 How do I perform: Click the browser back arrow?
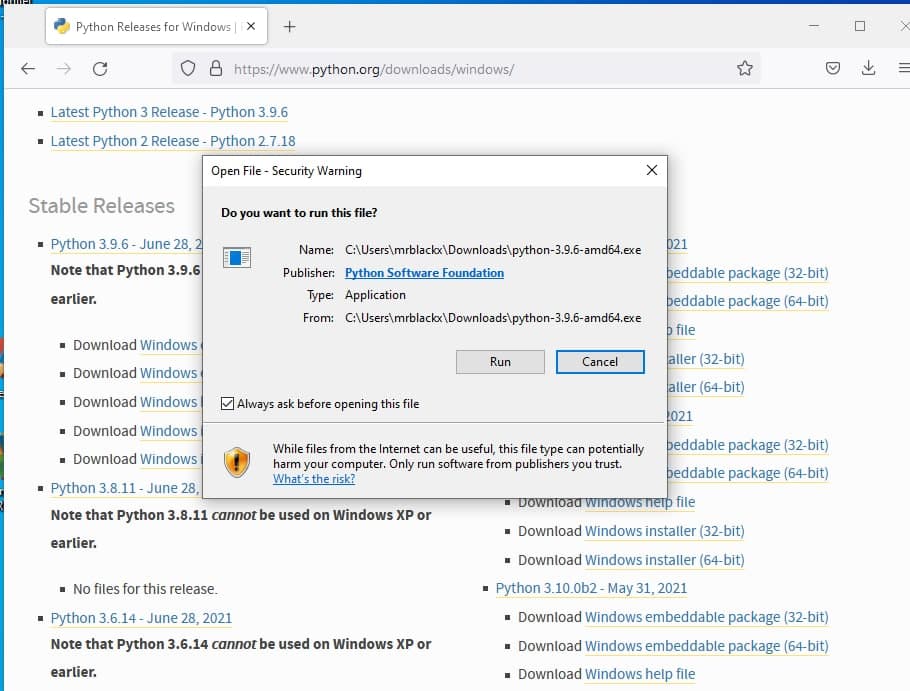pyautogui.click(x=28, y=69)
